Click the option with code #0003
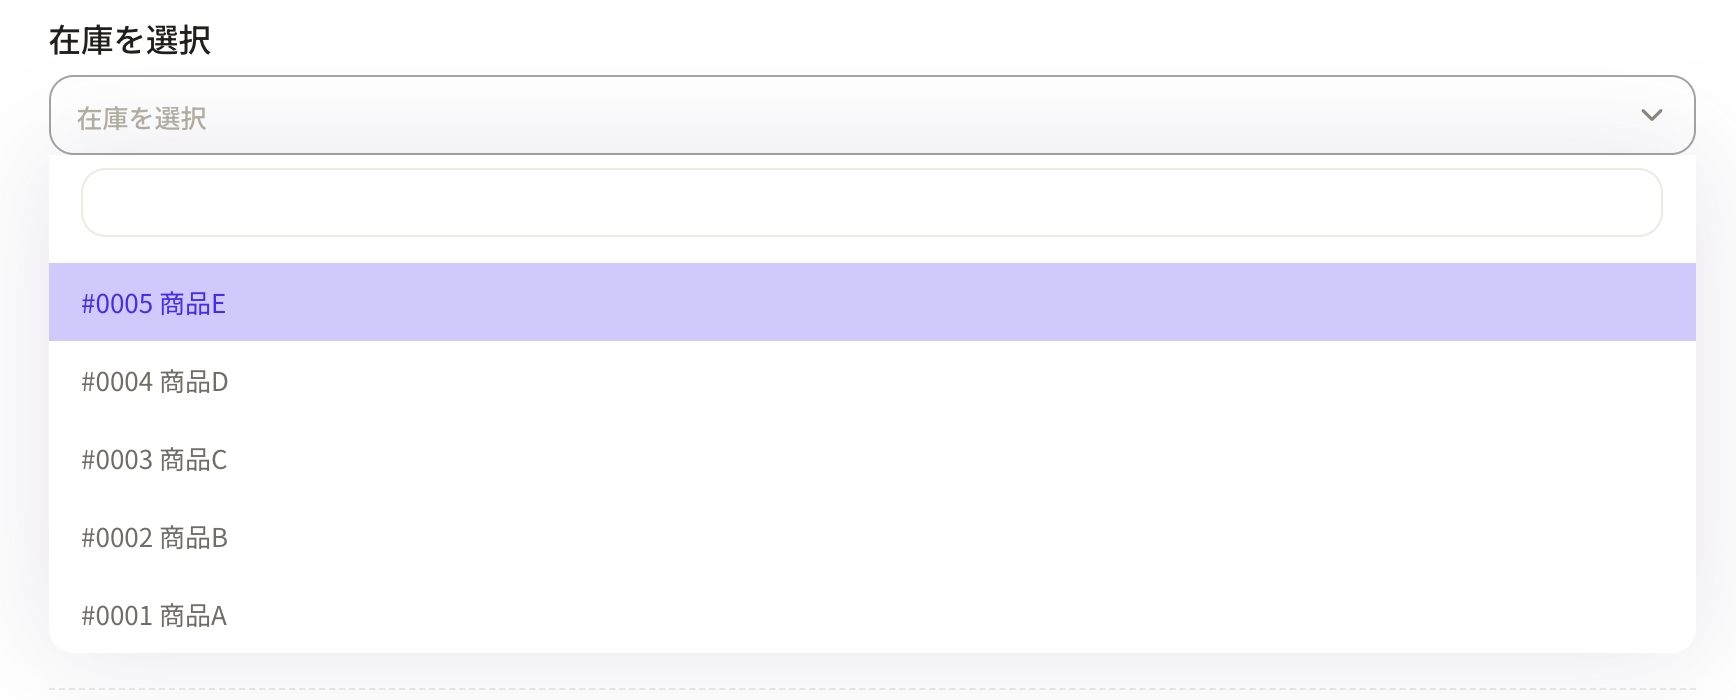This screenshot has height=700, width=1736. click(117, 460)
